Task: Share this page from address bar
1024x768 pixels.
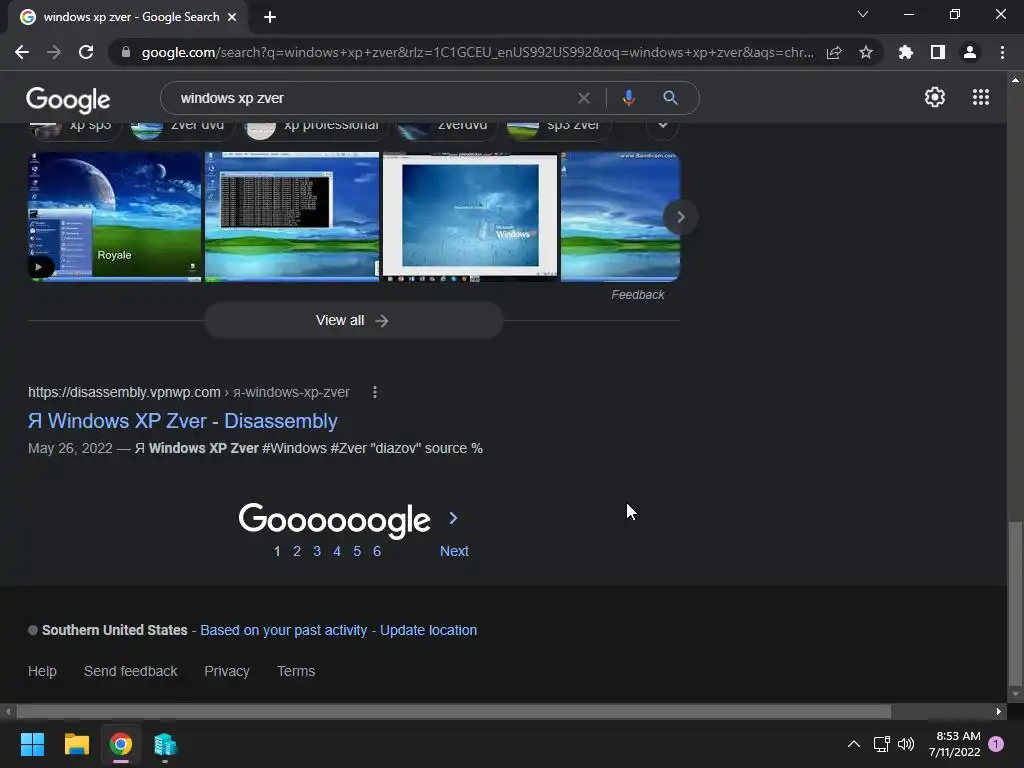Action: point(834,52)
